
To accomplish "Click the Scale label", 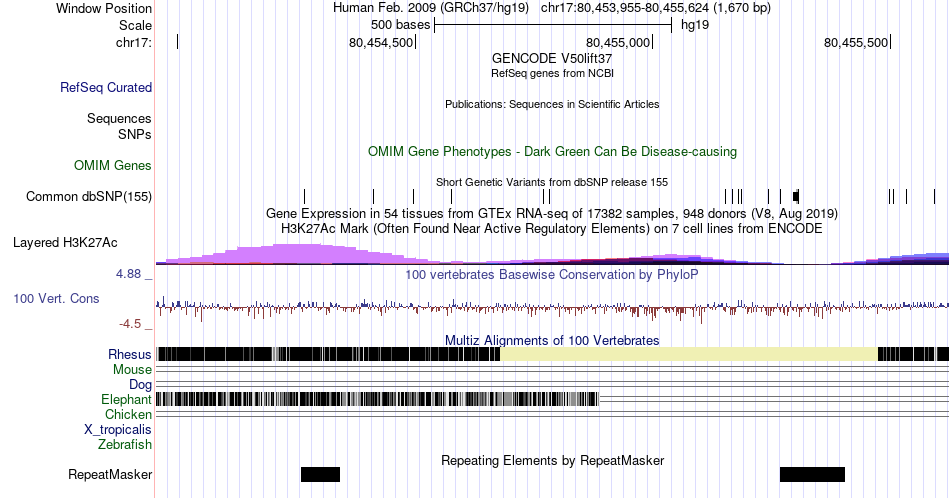I will pos(135,25).
